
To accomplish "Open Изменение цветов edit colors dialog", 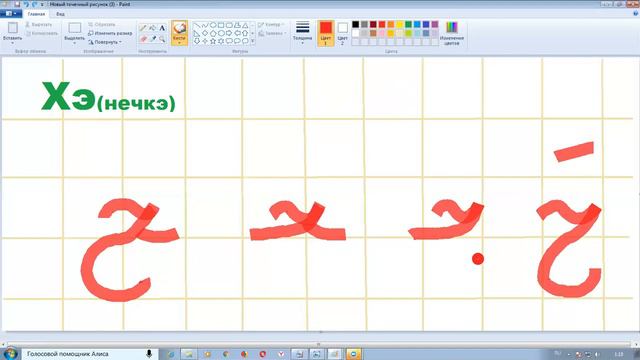I will click(x=452, y=33).
